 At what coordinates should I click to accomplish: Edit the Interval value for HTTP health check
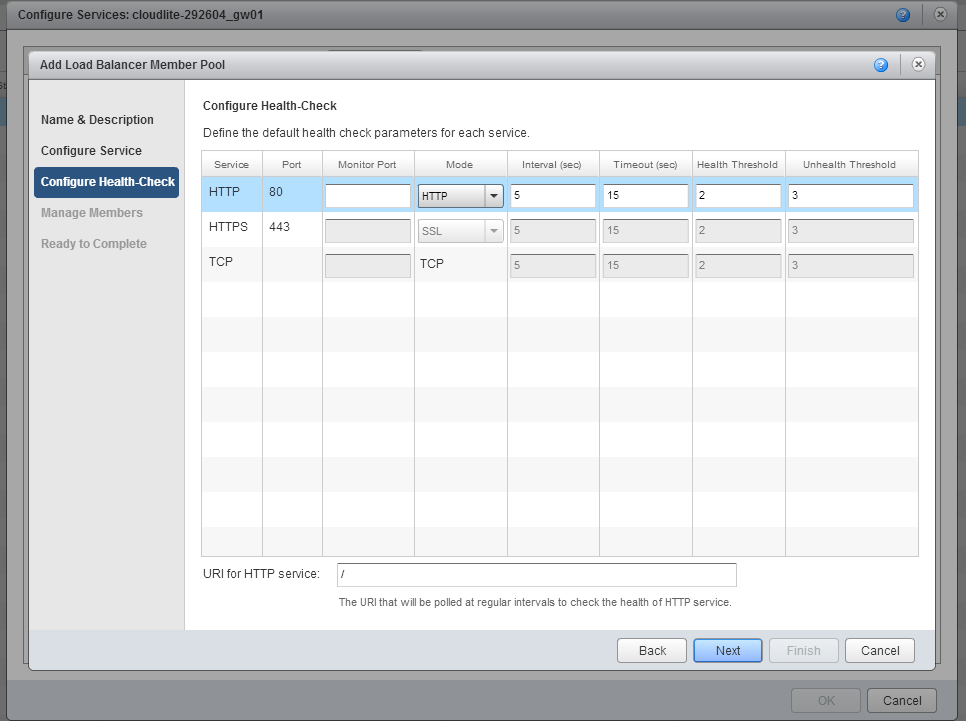coord(553,195)
